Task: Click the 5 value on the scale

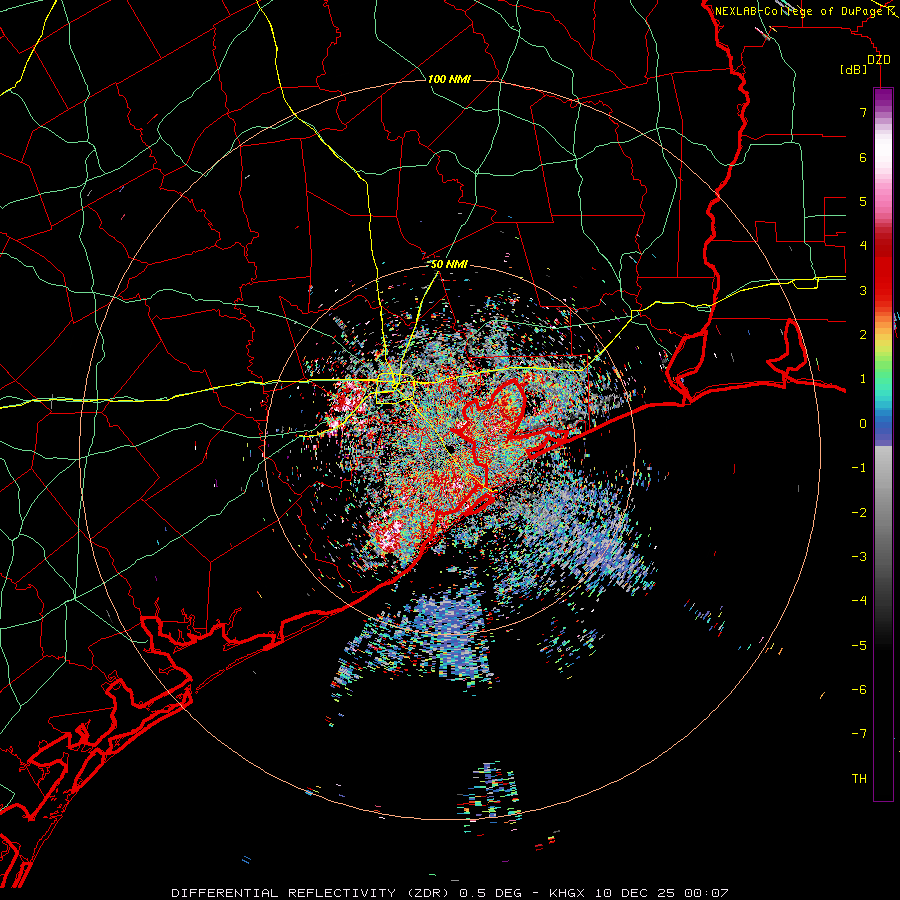Action: pos(863,201)
